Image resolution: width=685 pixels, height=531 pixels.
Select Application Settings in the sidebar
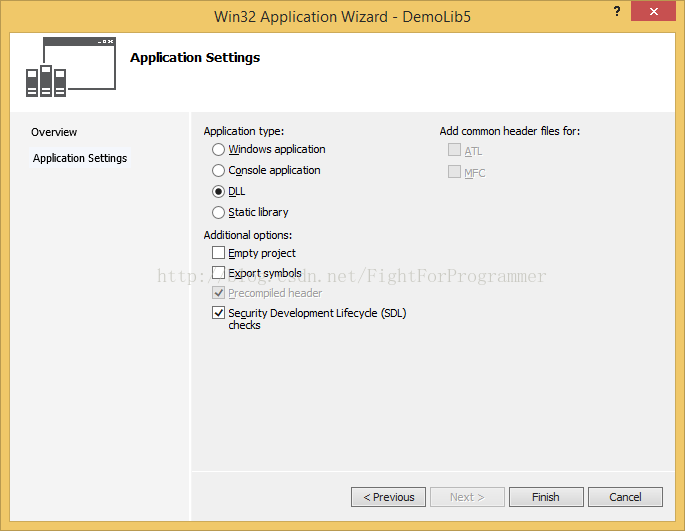[x=80, y=158]
